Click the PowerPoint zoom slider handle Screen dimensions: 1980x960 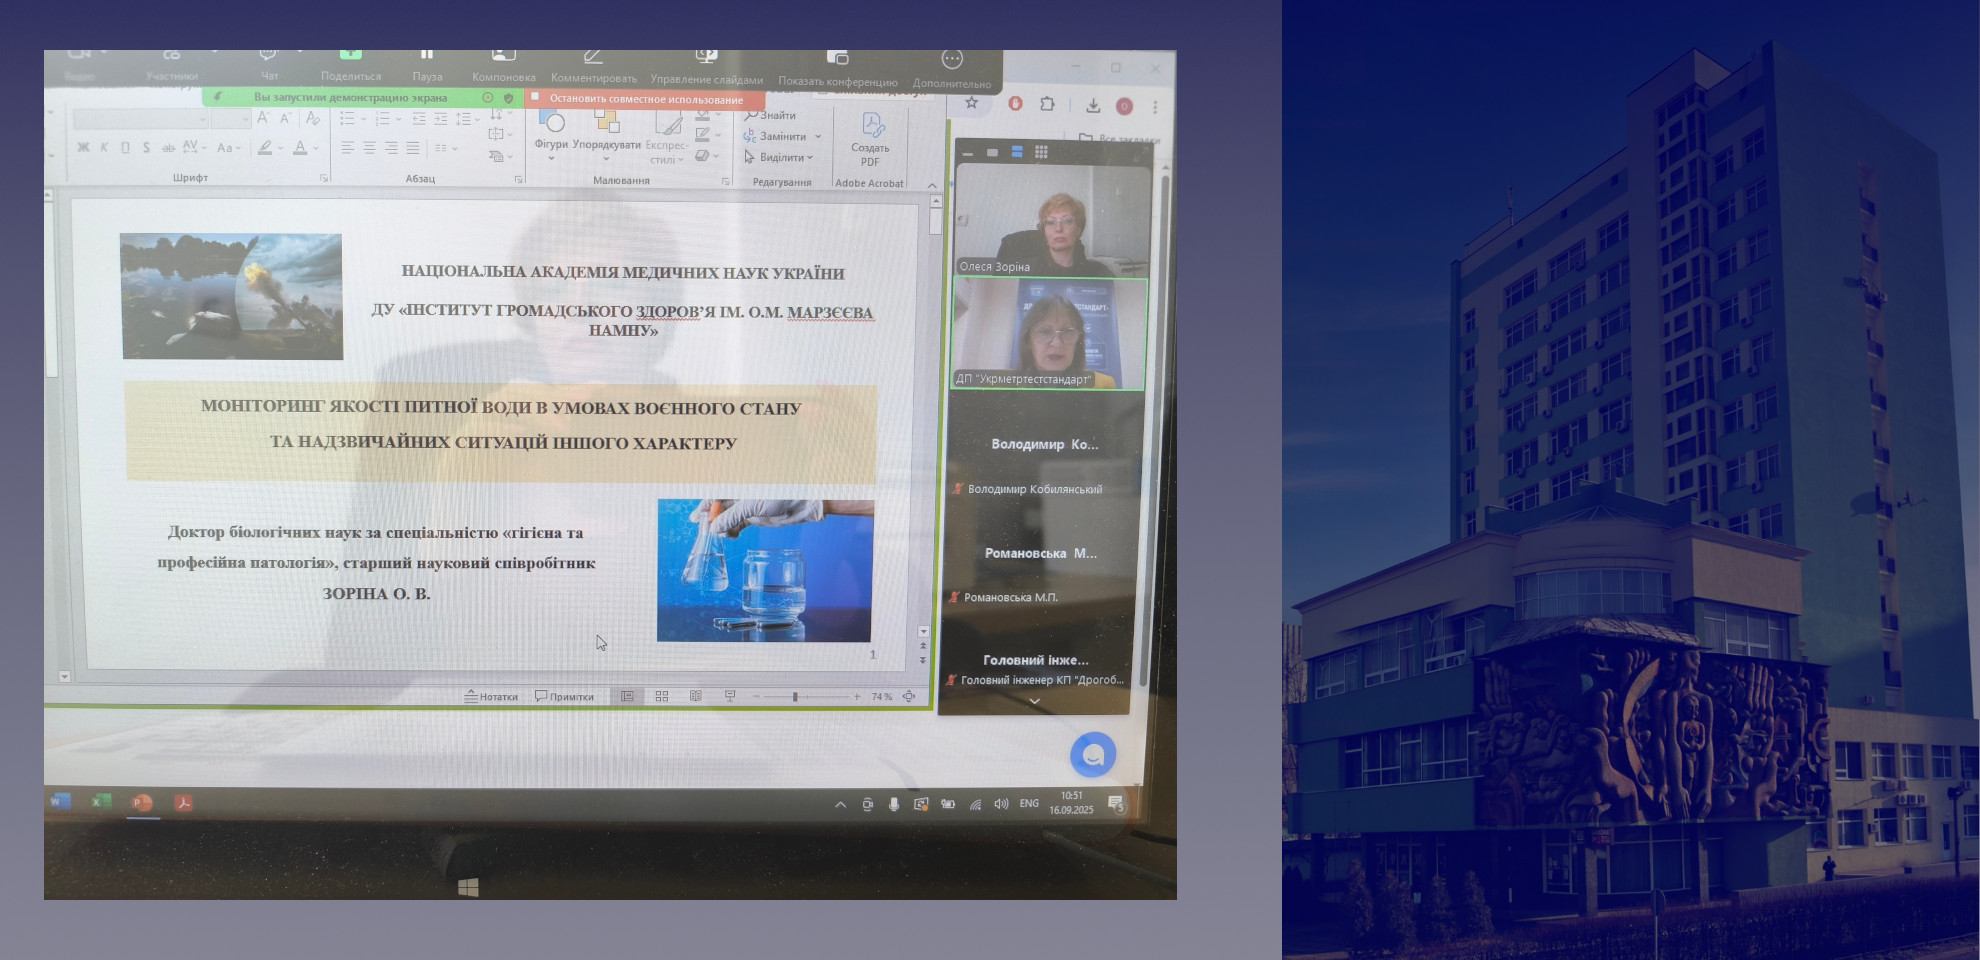tap(795, 696)
